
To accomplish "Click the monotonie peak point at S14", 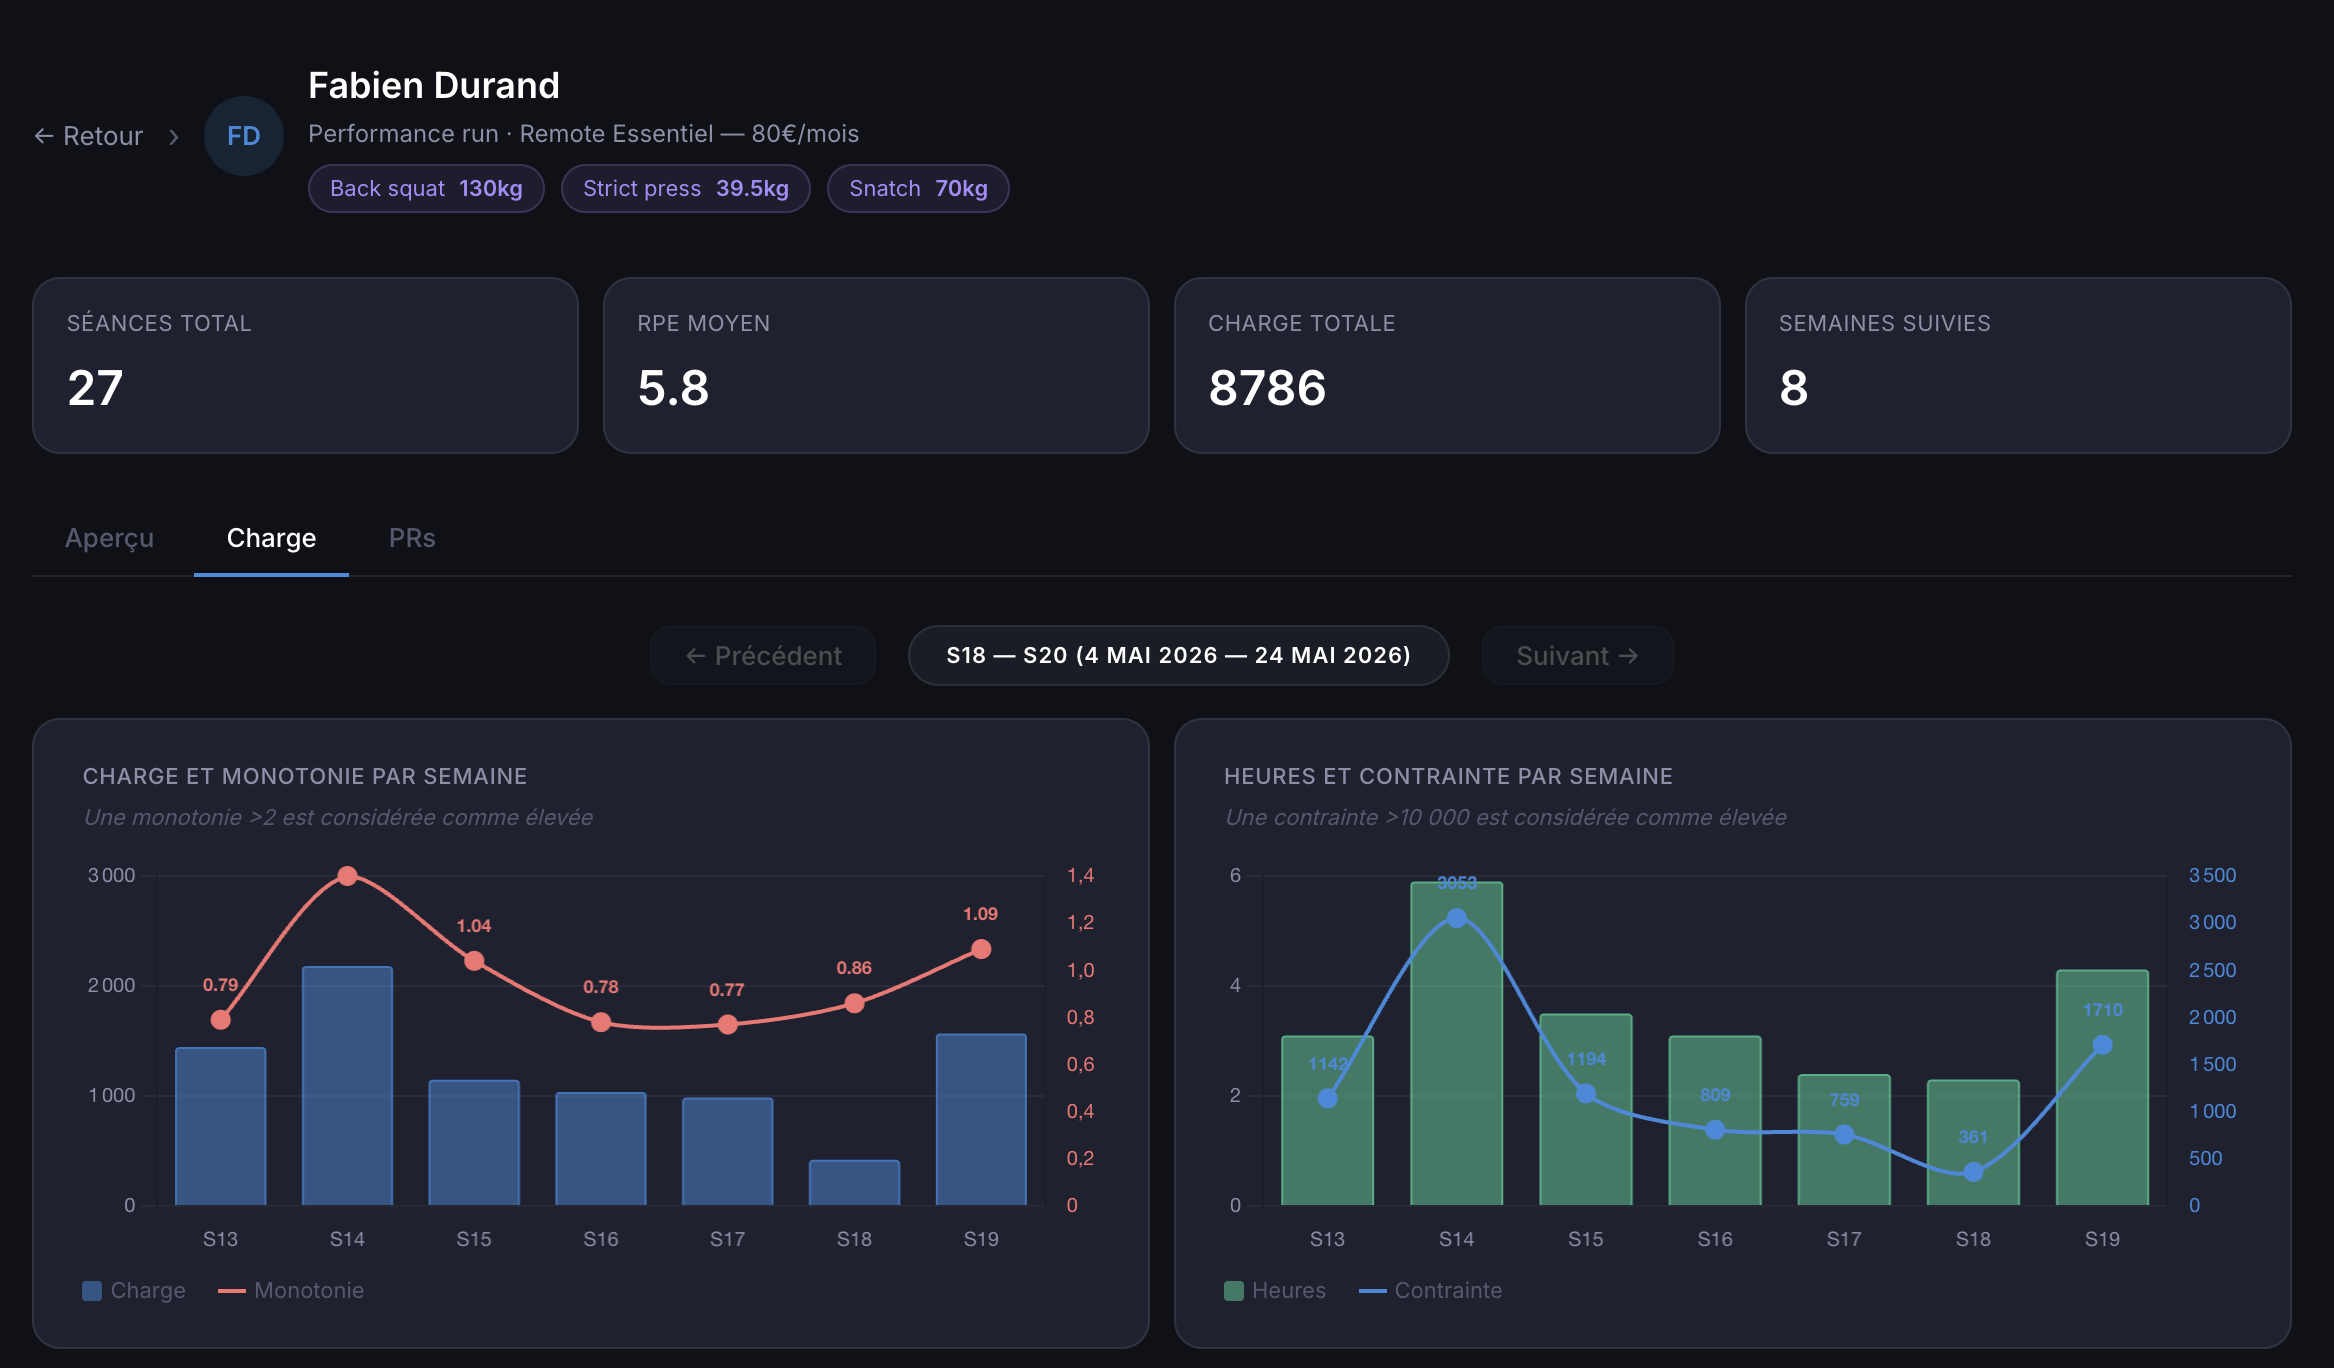I will [347, 876].
